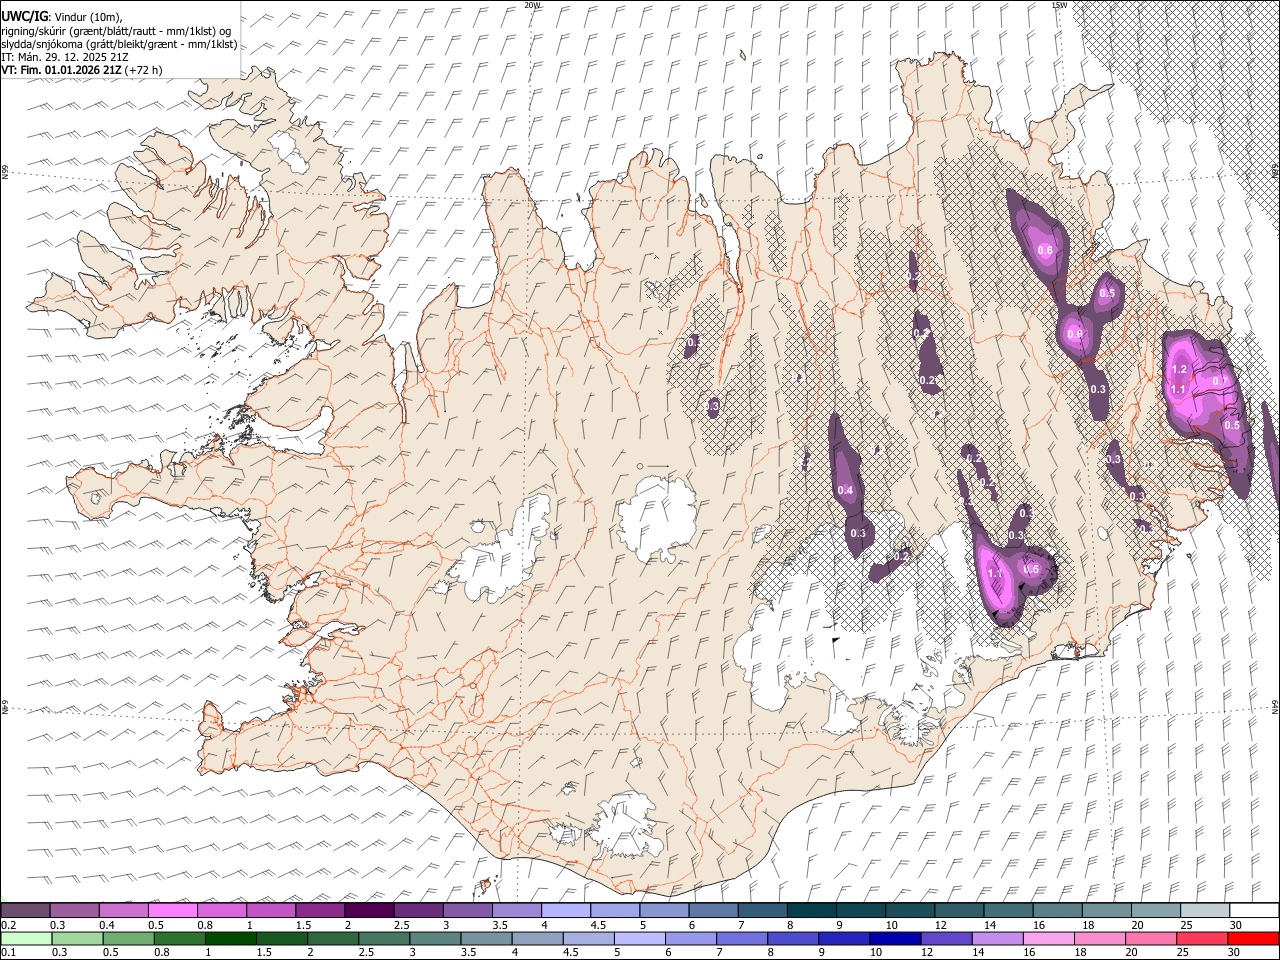This screenshot has width=1280, height=960.
Task: Click the "(+72 h)" forecast offset text
Action: (x=144, y=70)
